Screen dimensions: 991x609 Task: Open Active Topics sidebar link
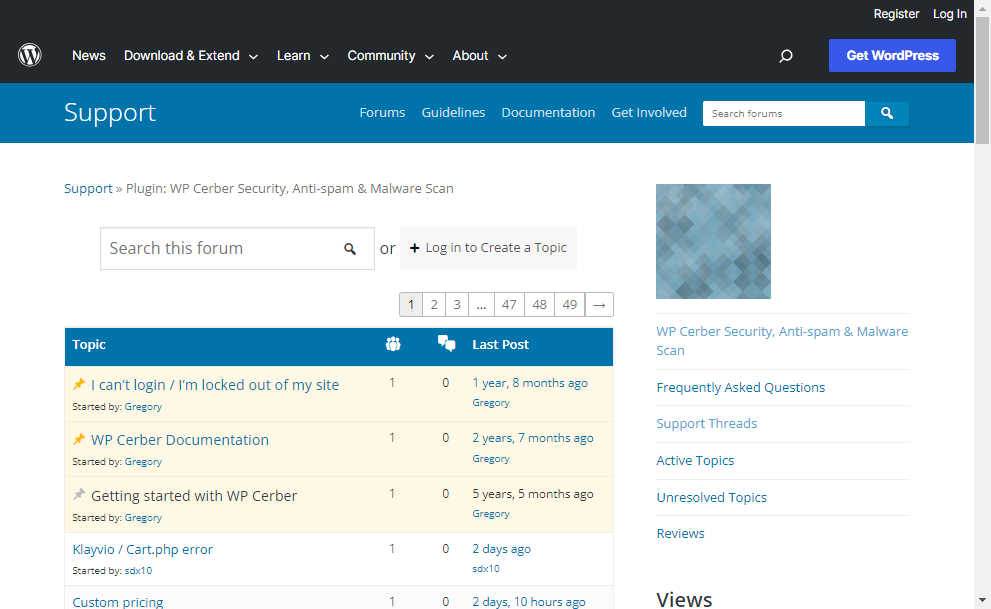[x=695, y=461]
